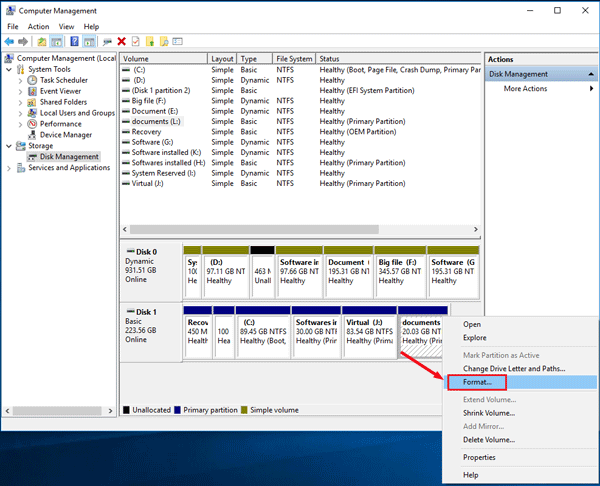600x486 pixels.
Task: Click the System Tools node icon
Action: tap(21, 69)
